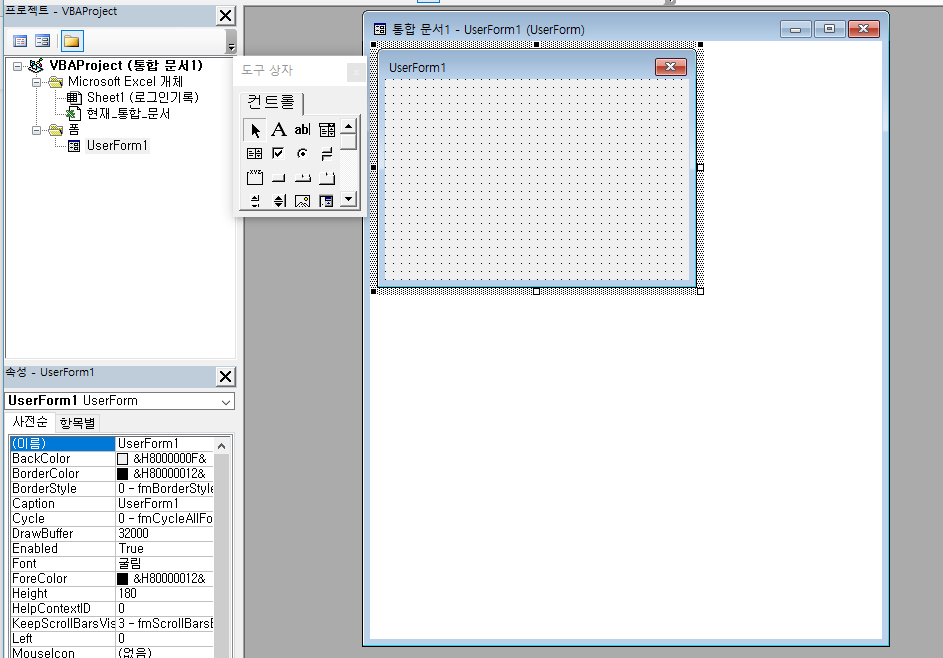Viewport: 943px width, 658px height.
Task: Click the BorderColor color swatch
Action: click(x=122, y=474)
